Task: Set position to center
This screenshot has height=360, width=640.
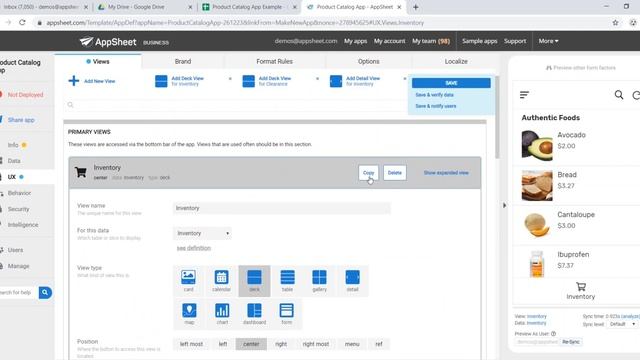Action: click(x=251, y=344)
